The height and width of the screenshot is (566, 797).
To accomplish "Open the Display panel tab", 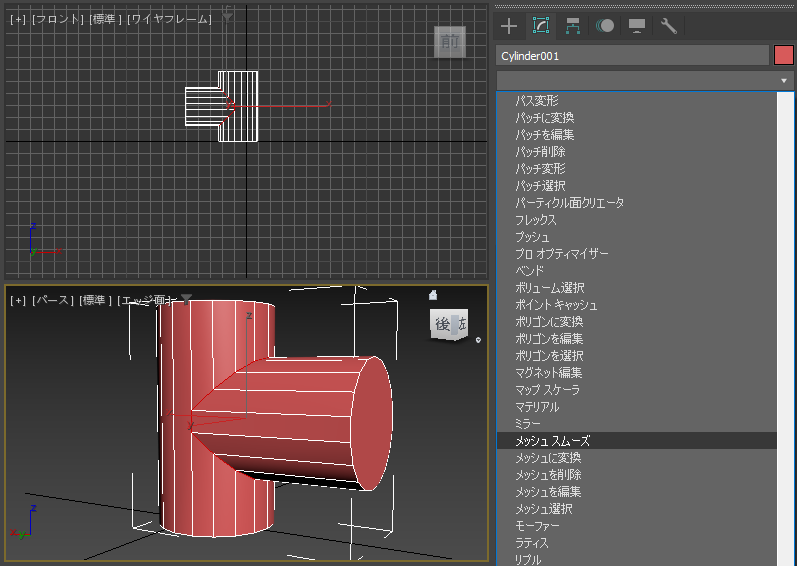I will pos(637,26).
